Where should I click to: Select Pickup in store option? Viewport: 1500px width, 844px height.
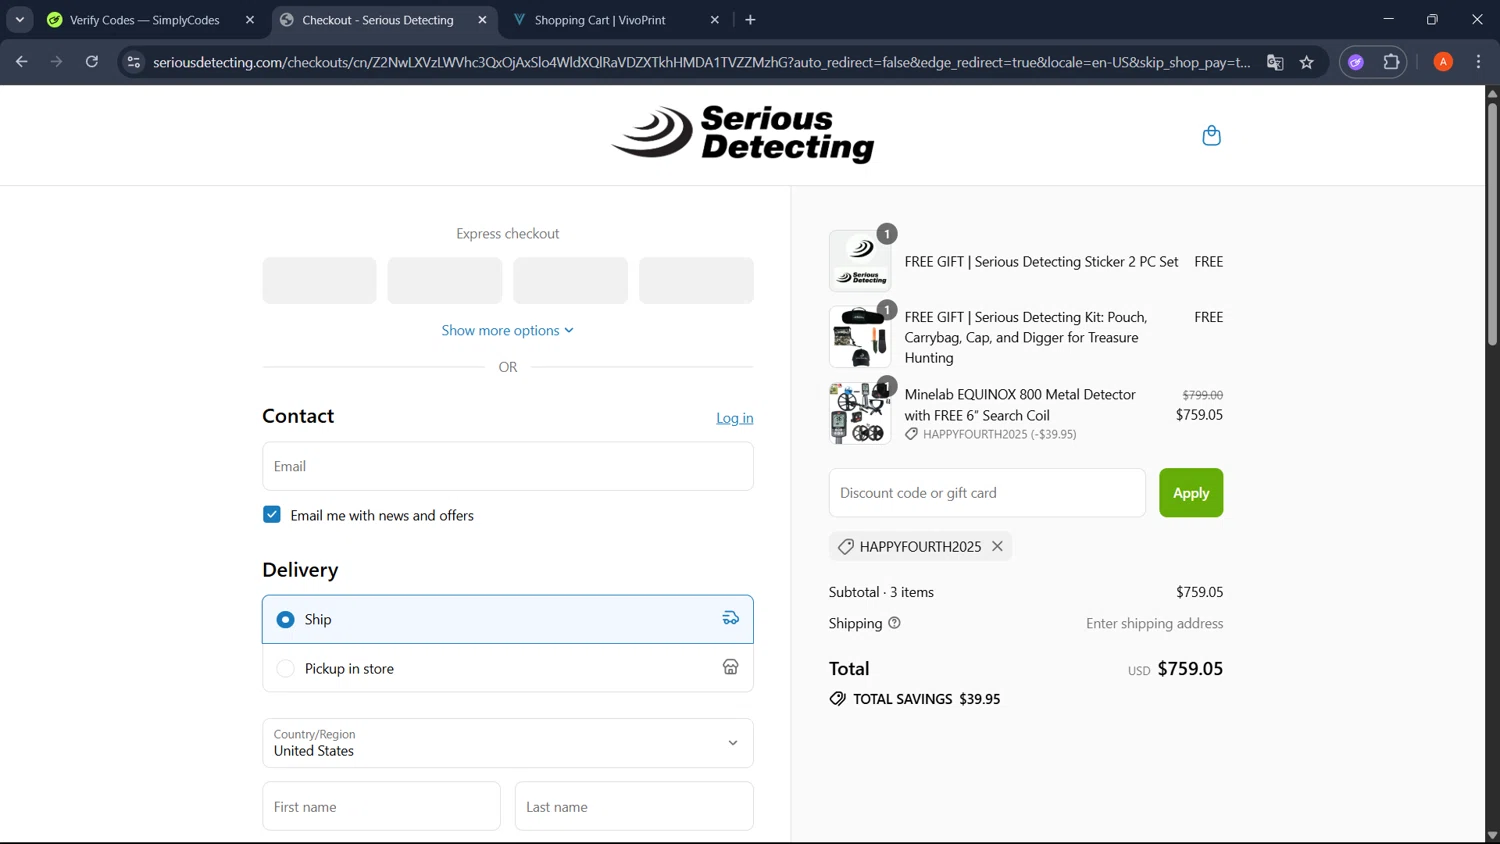coord(507,668)
